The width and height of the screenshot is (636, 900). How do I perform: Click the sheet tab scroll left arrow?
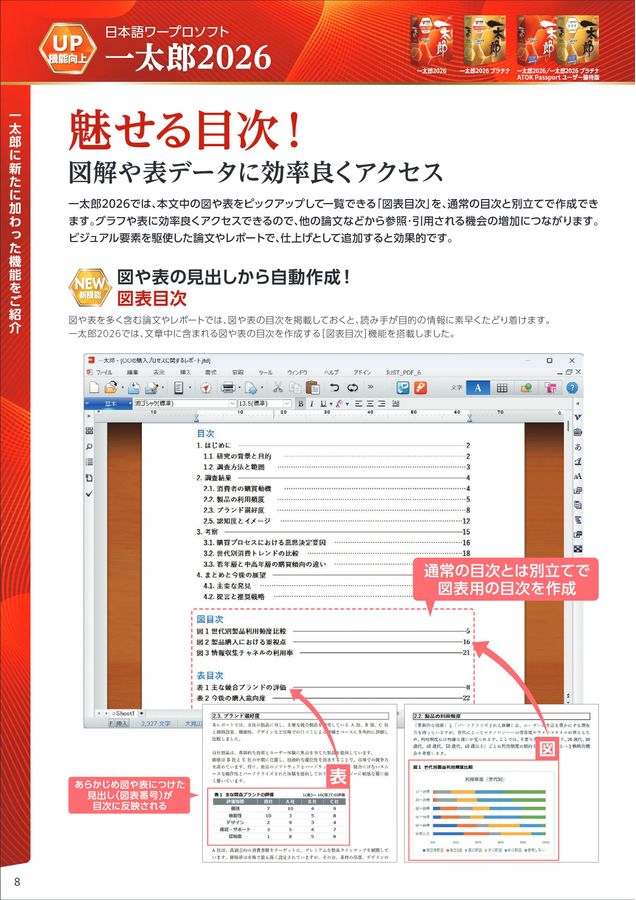(x=98, y=713)
